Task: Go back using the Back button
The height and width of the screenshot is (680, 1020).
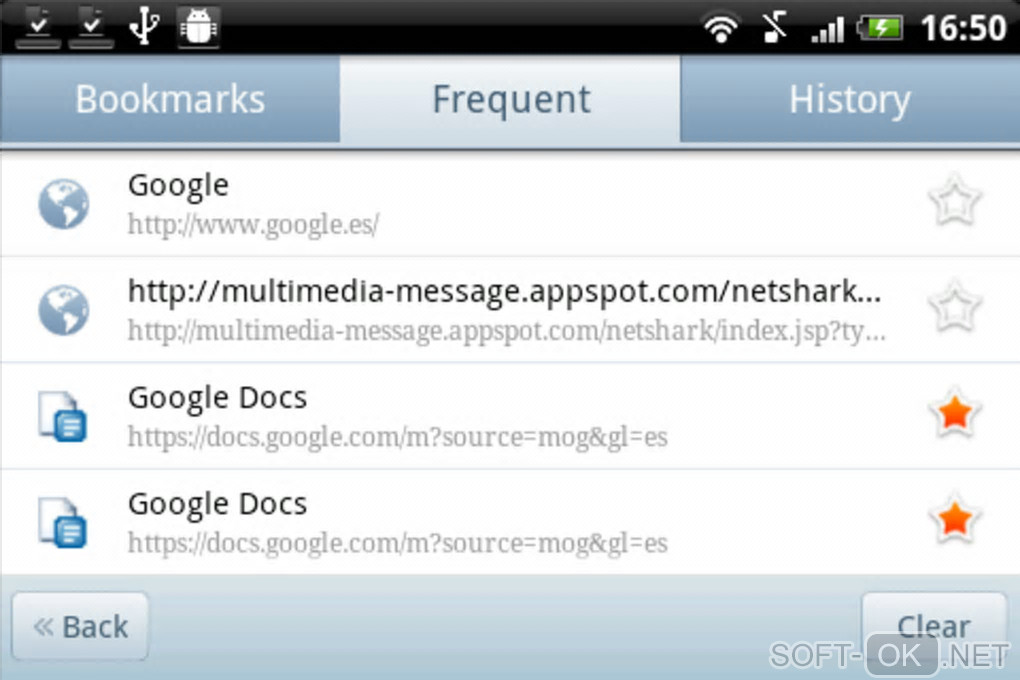Action: pos(80,626)
